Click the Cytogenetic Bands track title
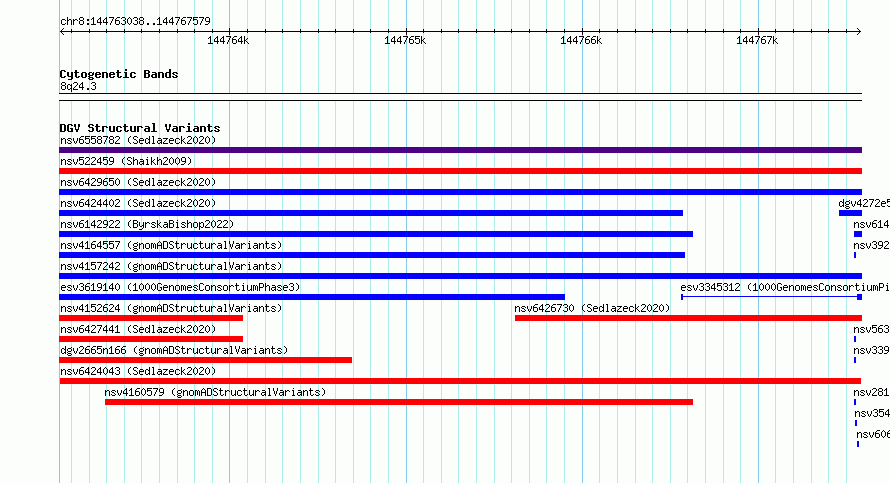This screenshot has height=483, width=890. (x=119, y=74)
